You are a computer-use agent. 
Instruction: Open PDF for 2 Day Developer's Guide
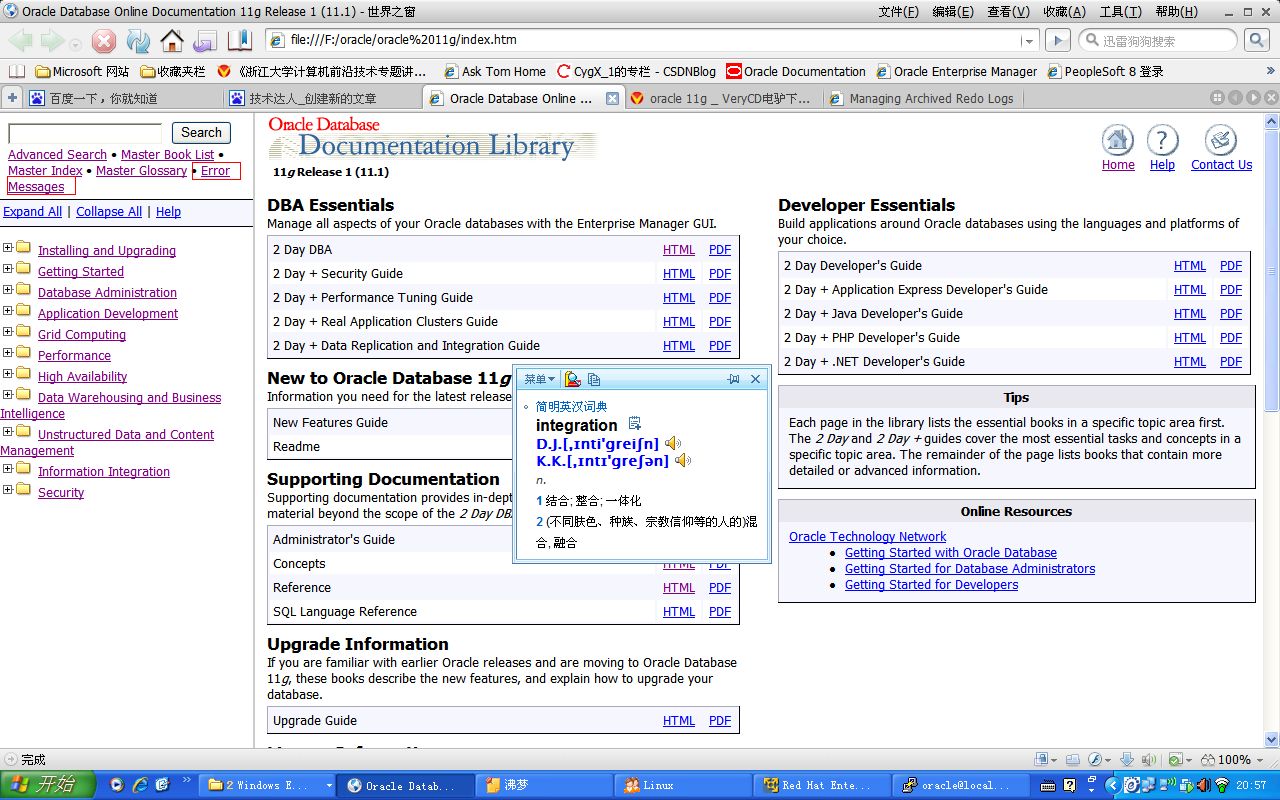pyautogui.click(x=1231, y=266)
